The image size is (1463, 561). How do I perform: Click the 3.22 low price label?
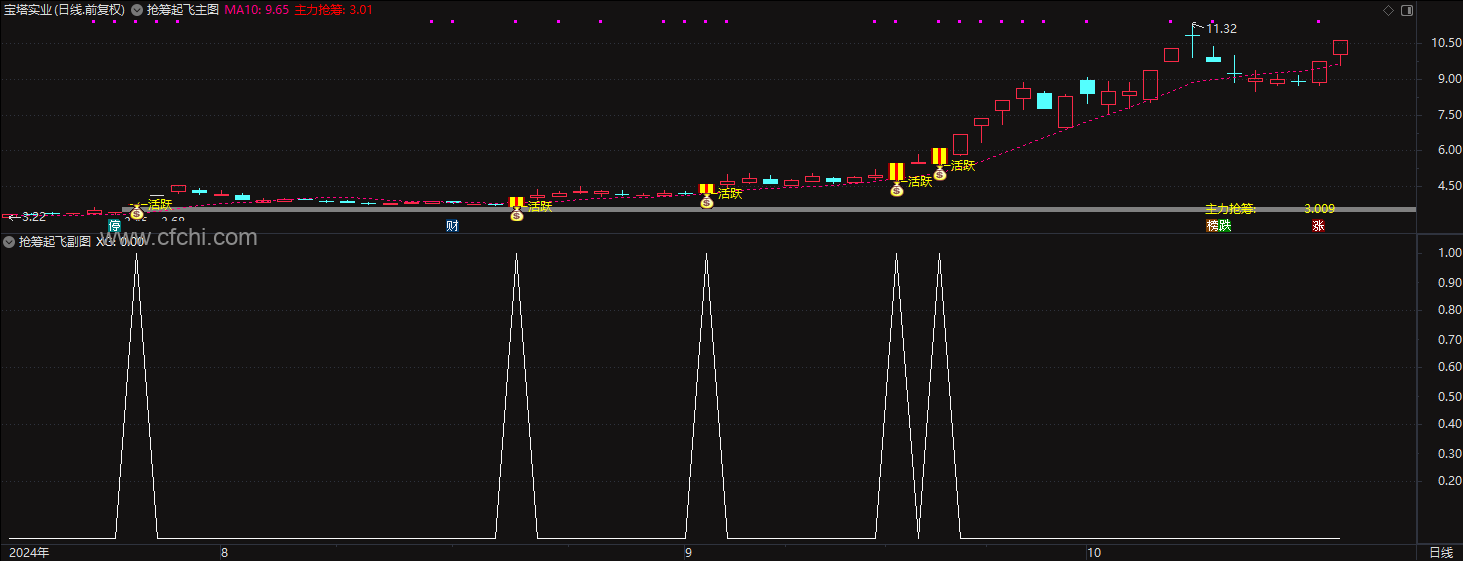tap(33, 216)
